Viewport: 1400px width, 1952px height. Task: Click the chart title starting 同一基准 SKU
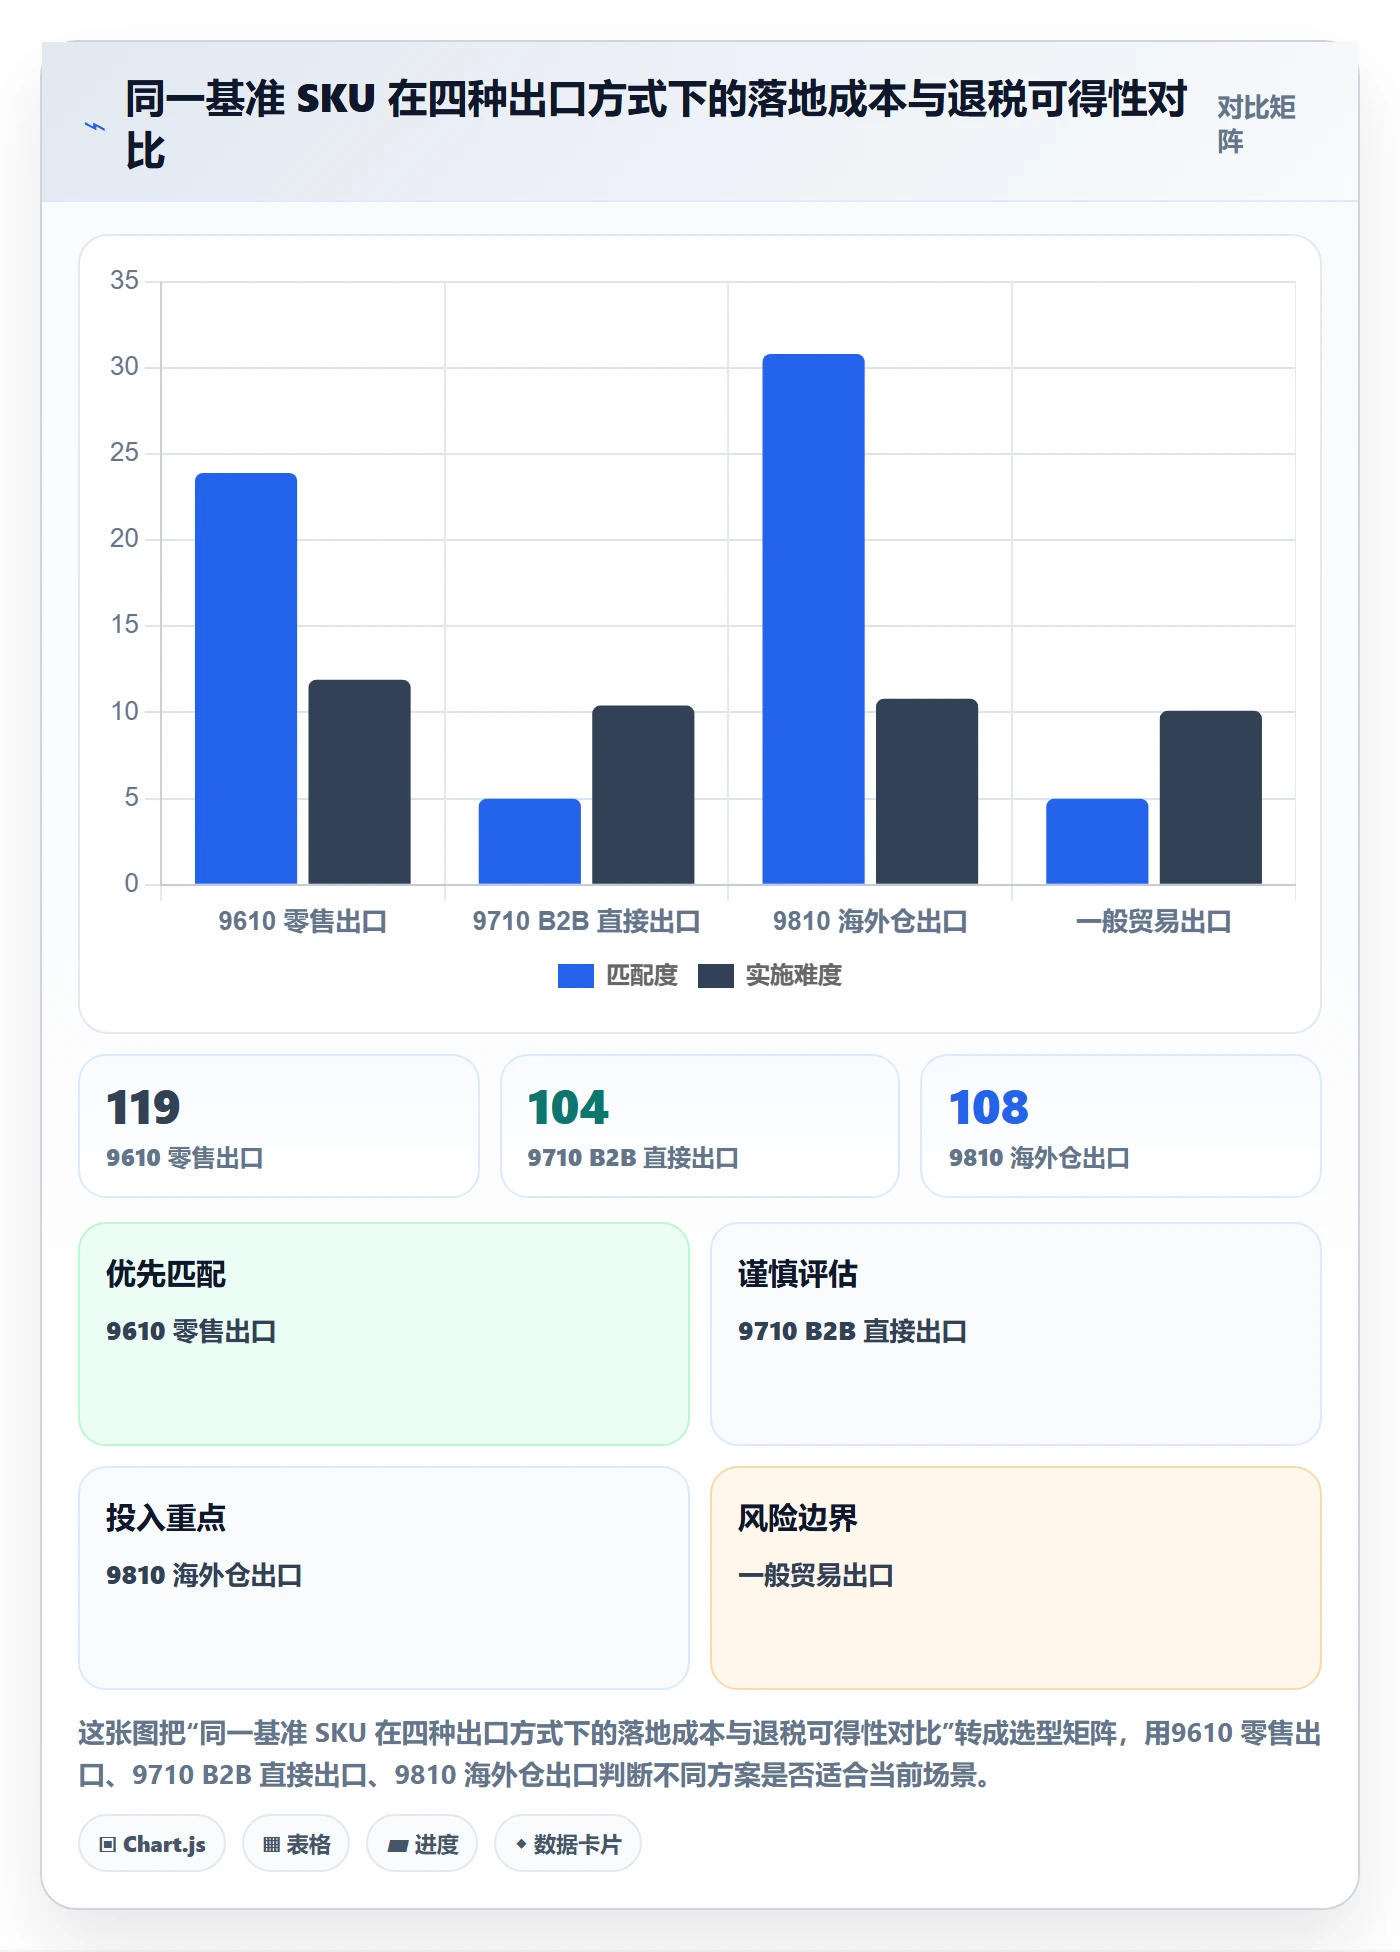coord(656,125)
